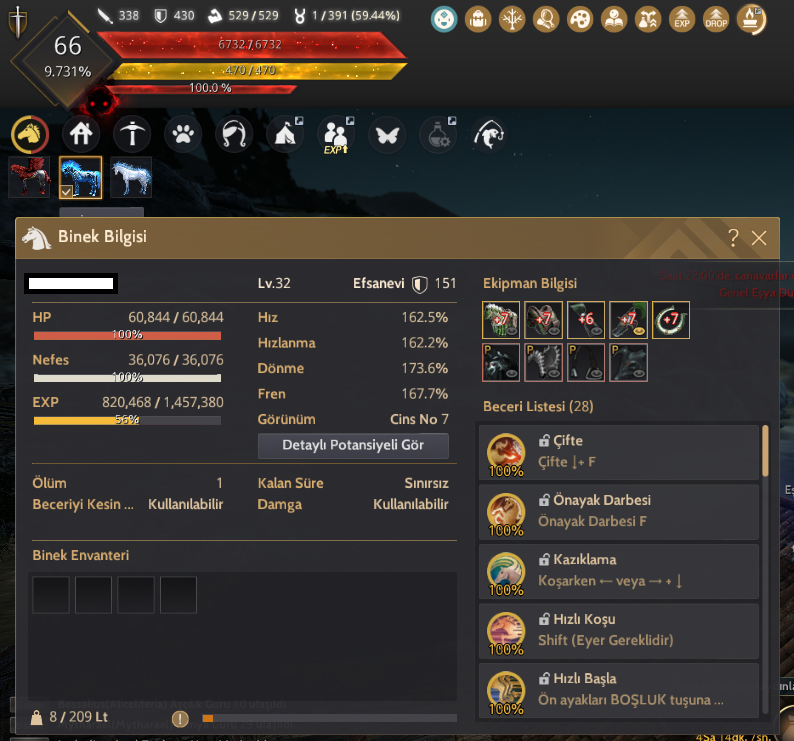Screen dimensions: 794x741
Task: Select the red winged horse thumbnail
Action: point(29,177)
